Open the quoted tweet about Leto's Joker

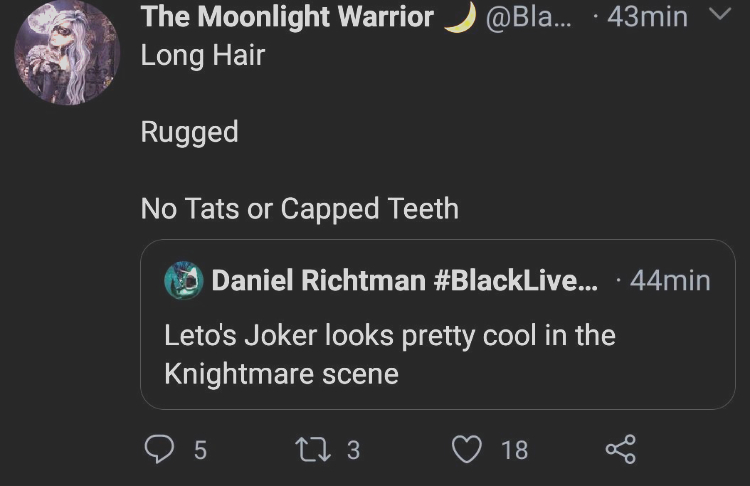[437, 354]
